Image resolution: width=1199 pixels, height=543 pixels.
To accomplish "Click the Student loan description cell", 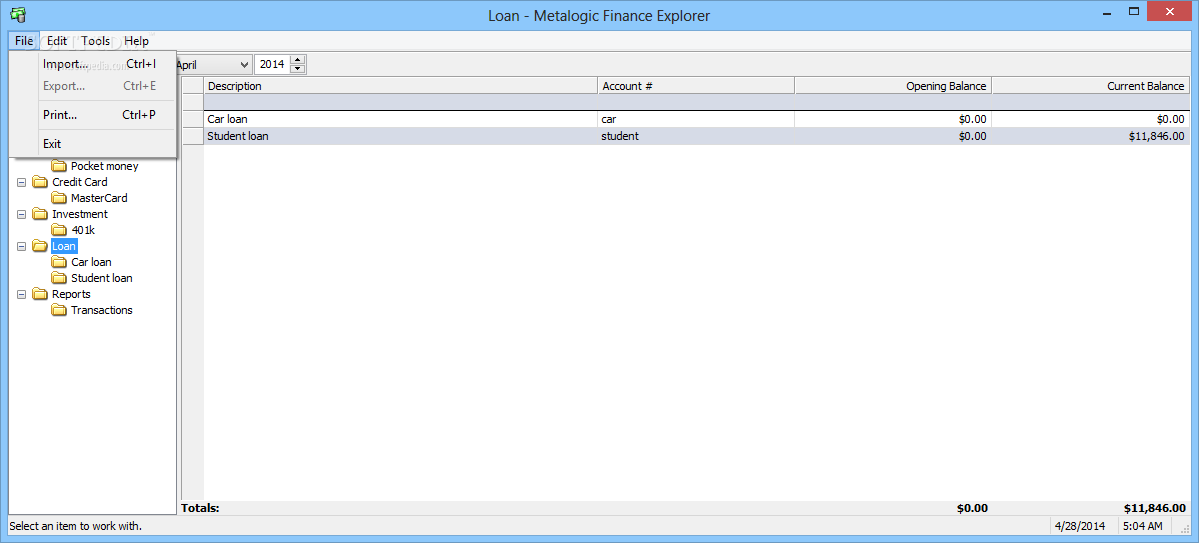I will click(401, 136).
